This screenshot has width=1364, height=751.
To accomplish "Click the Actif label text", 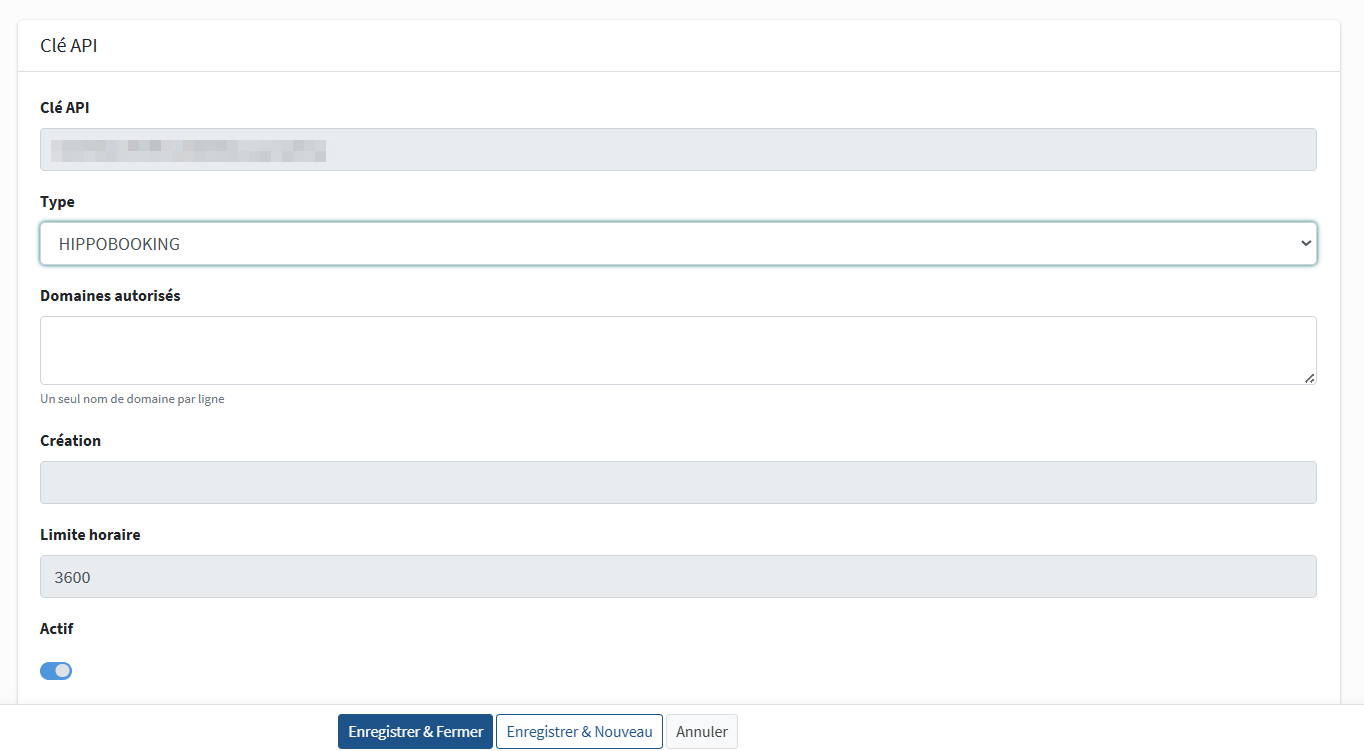I will (x=57, y=629).
